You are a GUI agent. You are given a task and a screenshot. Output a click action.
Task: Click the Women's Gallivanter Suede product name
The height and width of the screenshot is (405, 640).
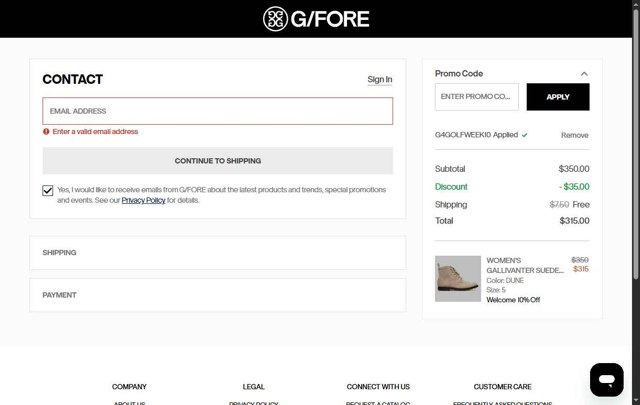(525, 265)
